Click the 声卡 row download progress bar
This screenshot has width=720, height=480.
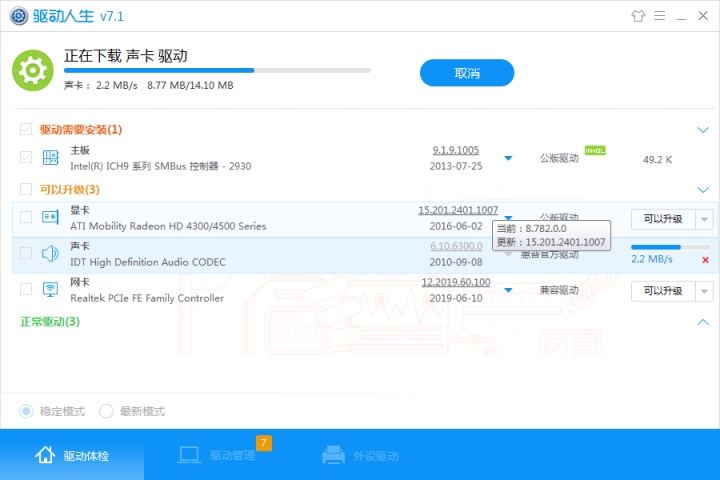pos(670,247)
